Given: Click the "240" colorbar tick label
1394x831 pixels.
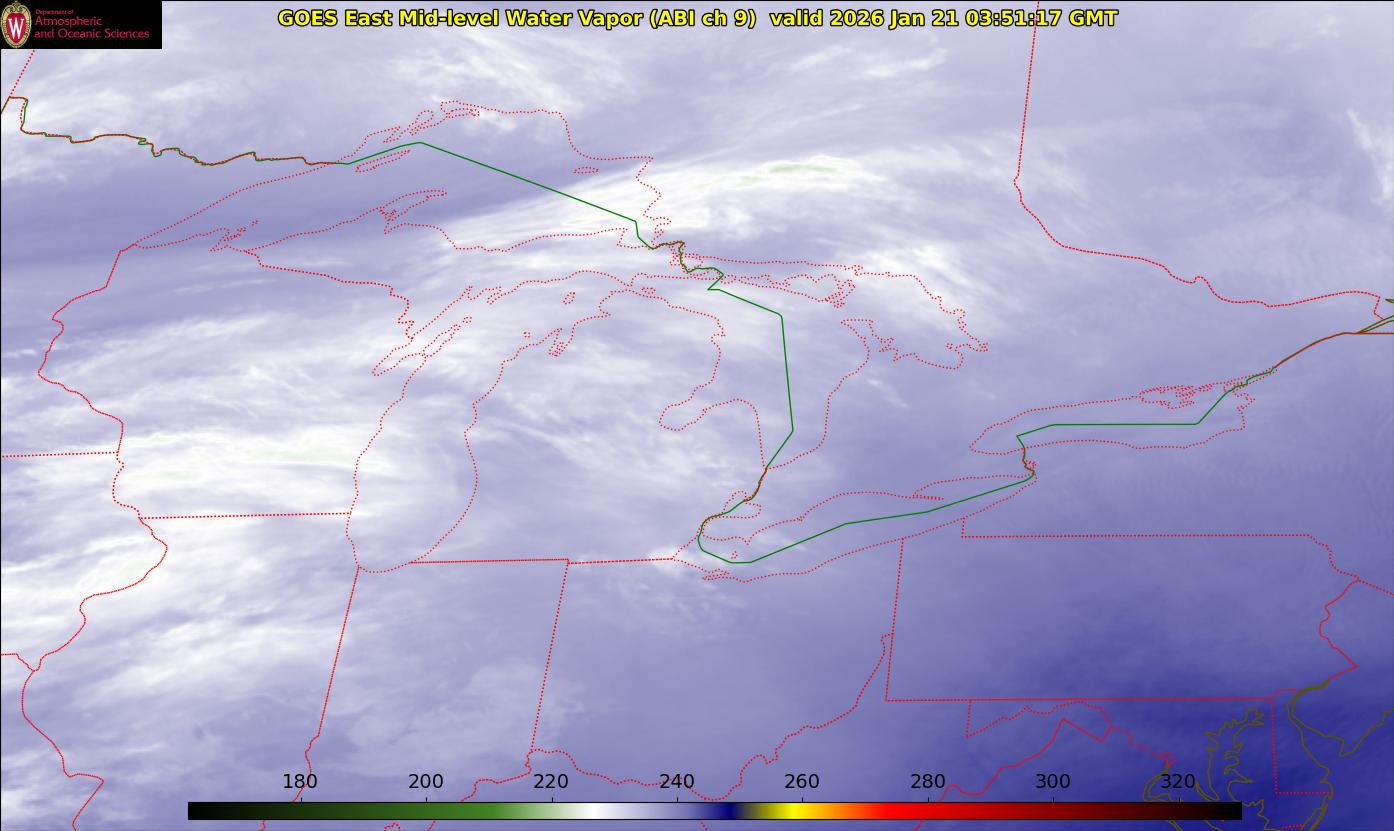Looking at the screenshot, I should click(x=677, y=781).
